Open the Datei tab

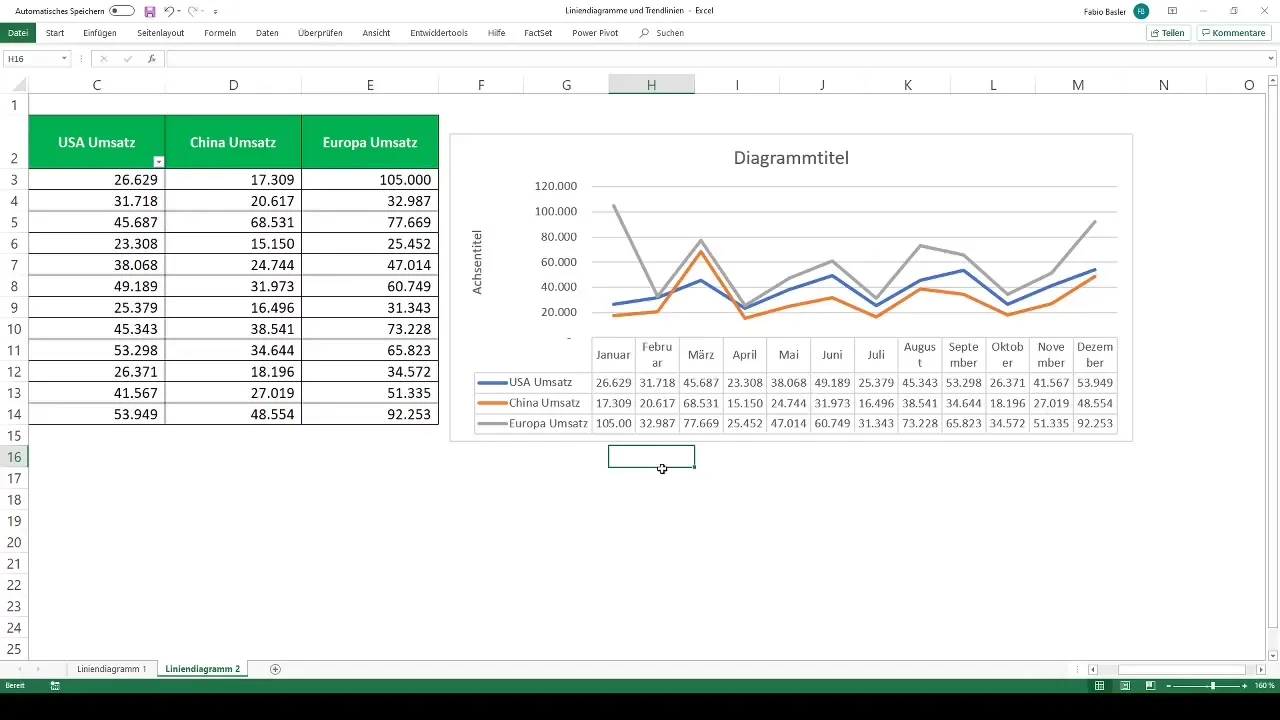coord(18,33)
